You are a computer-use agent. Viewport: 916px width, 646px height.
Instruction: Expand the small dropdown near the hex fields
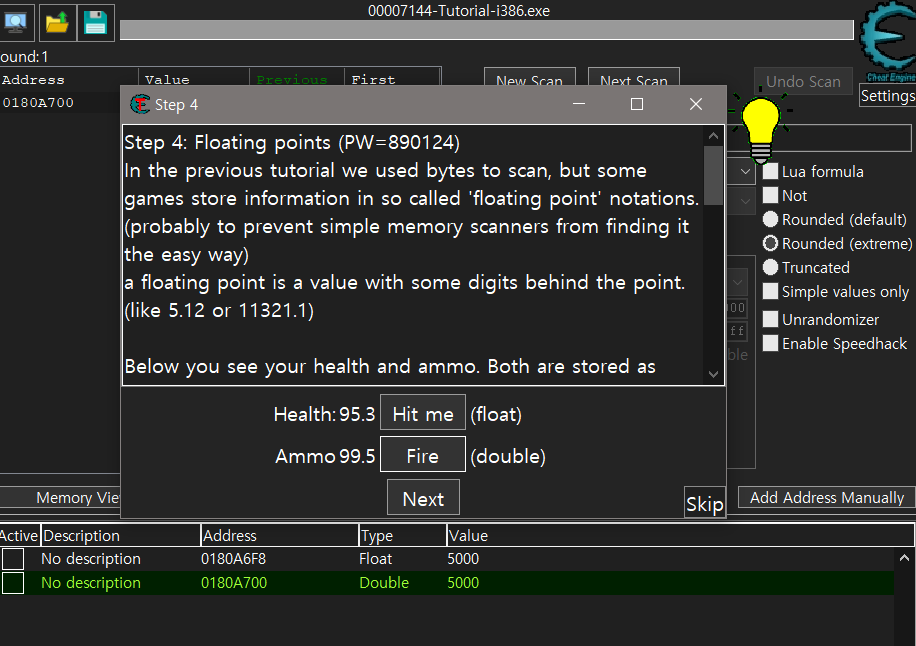tap(738, 280)
